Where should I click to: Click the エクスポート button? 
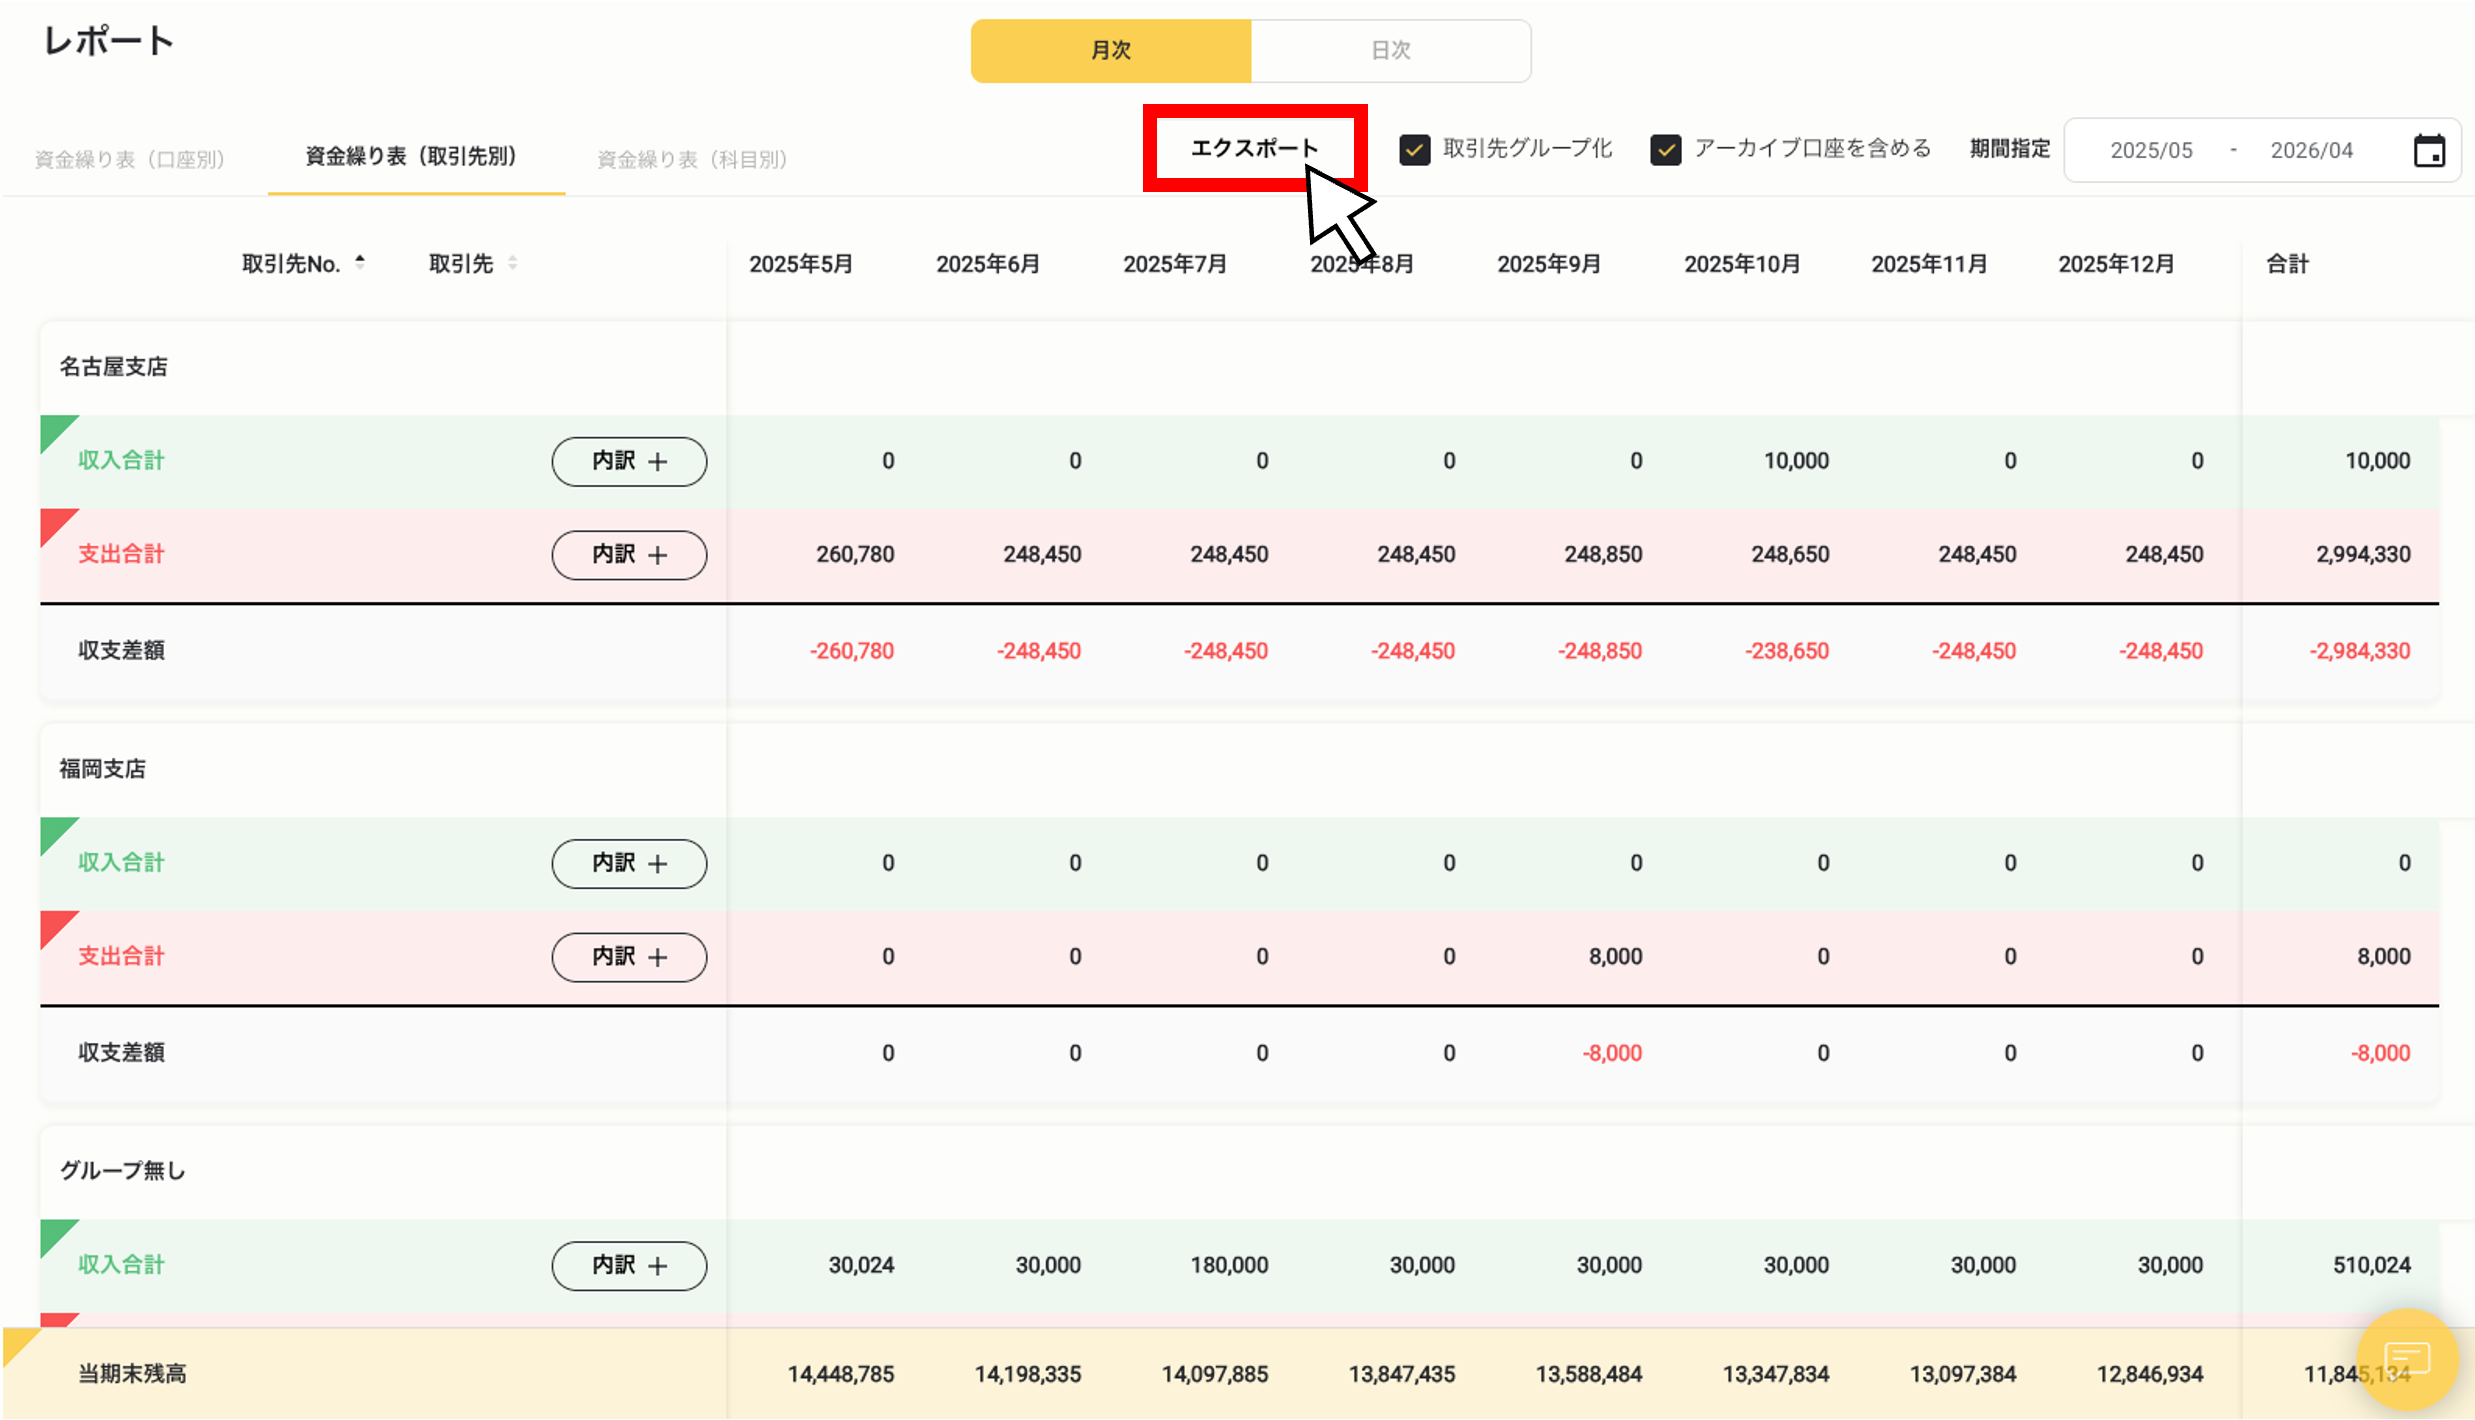coord(1254,147)
